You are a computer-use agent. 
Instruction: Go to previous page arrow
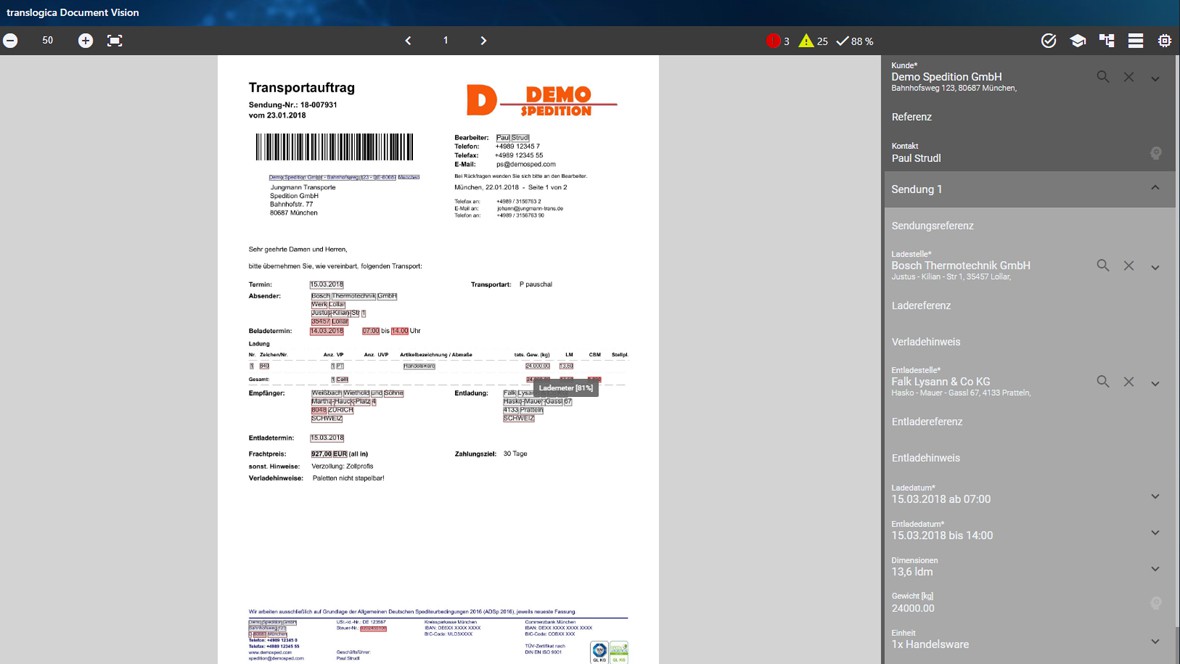(x=408, y=41)
